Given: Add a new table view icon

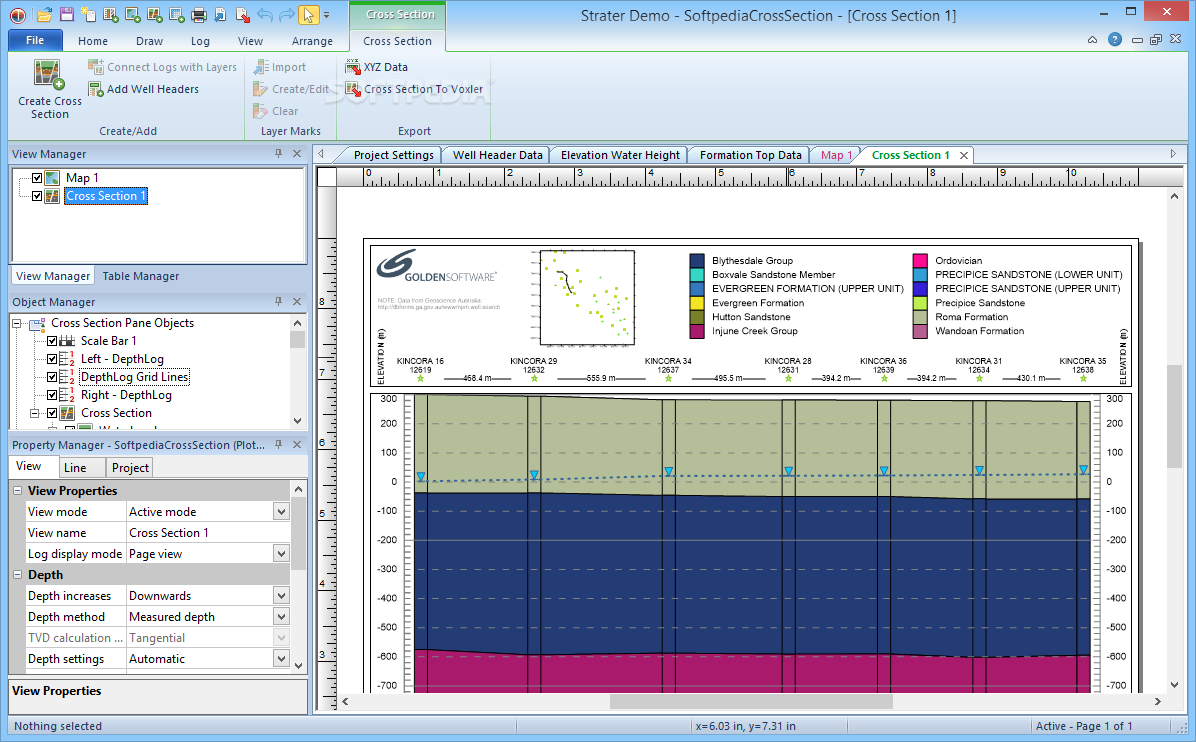Looking at the screenshot, I should (x=177, y=14).
